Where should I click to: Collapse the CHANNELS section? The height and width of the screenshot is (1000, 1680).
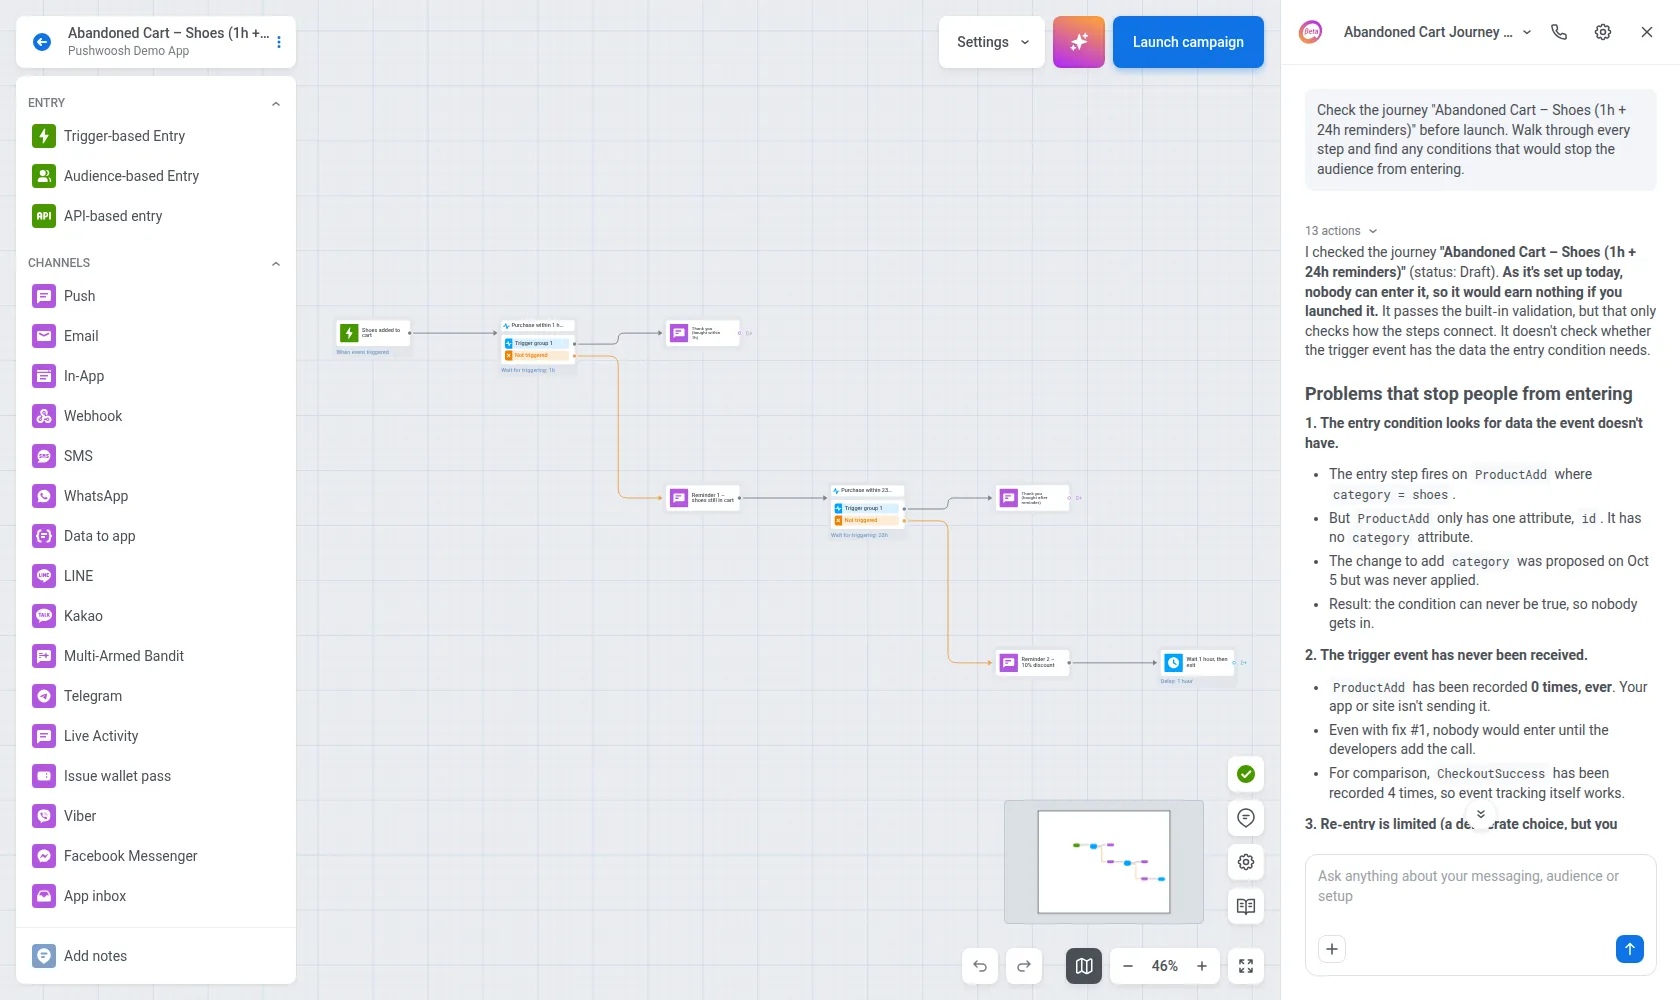click(x=276, y=263)
